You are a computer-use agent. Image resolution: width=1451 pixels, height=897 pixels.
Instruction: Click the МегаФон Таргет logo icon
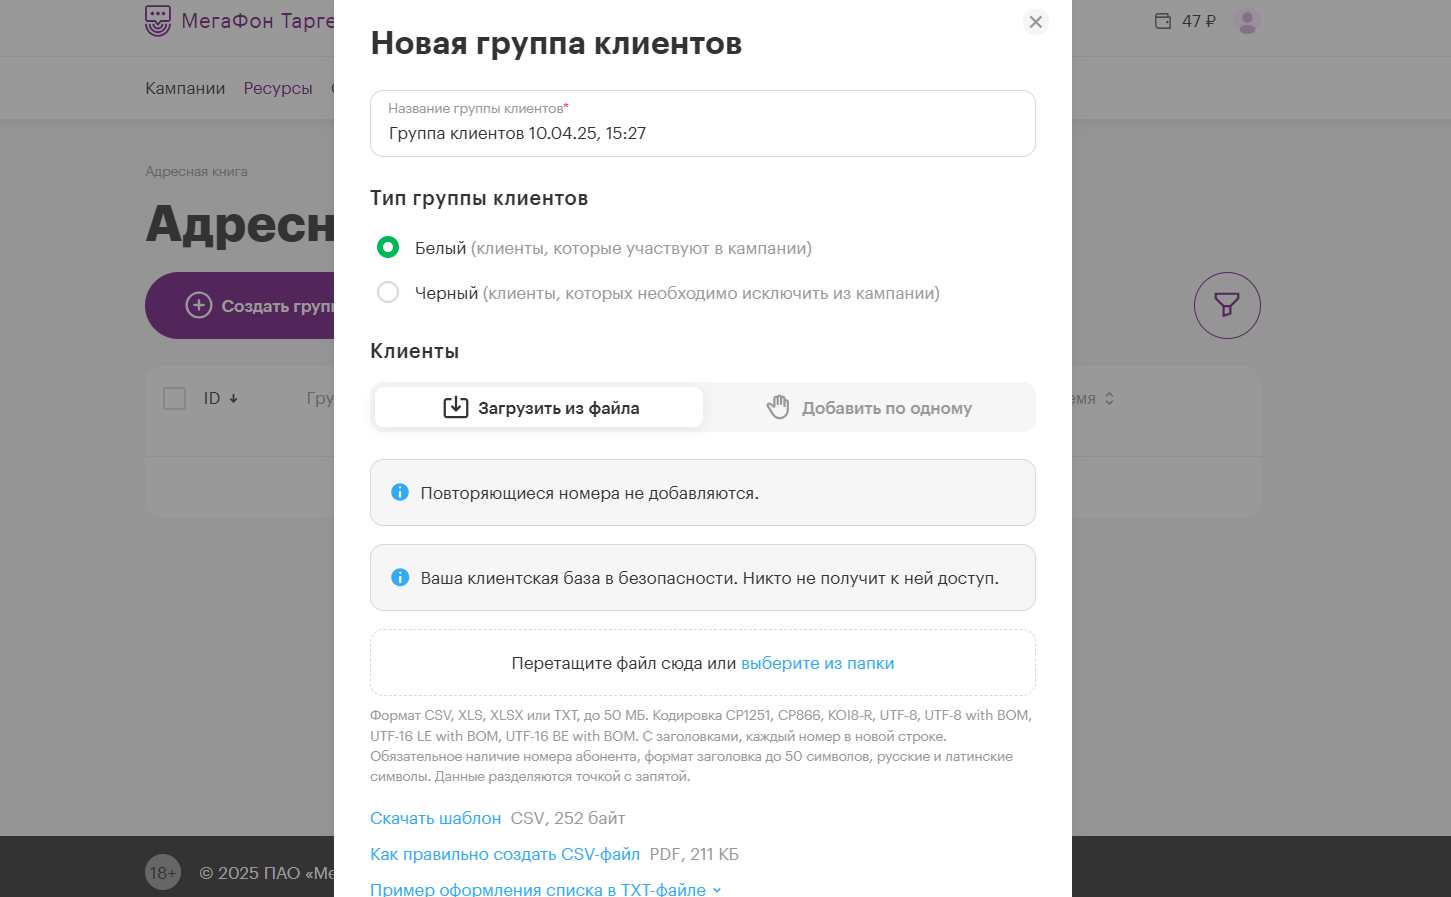pyautogui.click(x=158, y=20)
